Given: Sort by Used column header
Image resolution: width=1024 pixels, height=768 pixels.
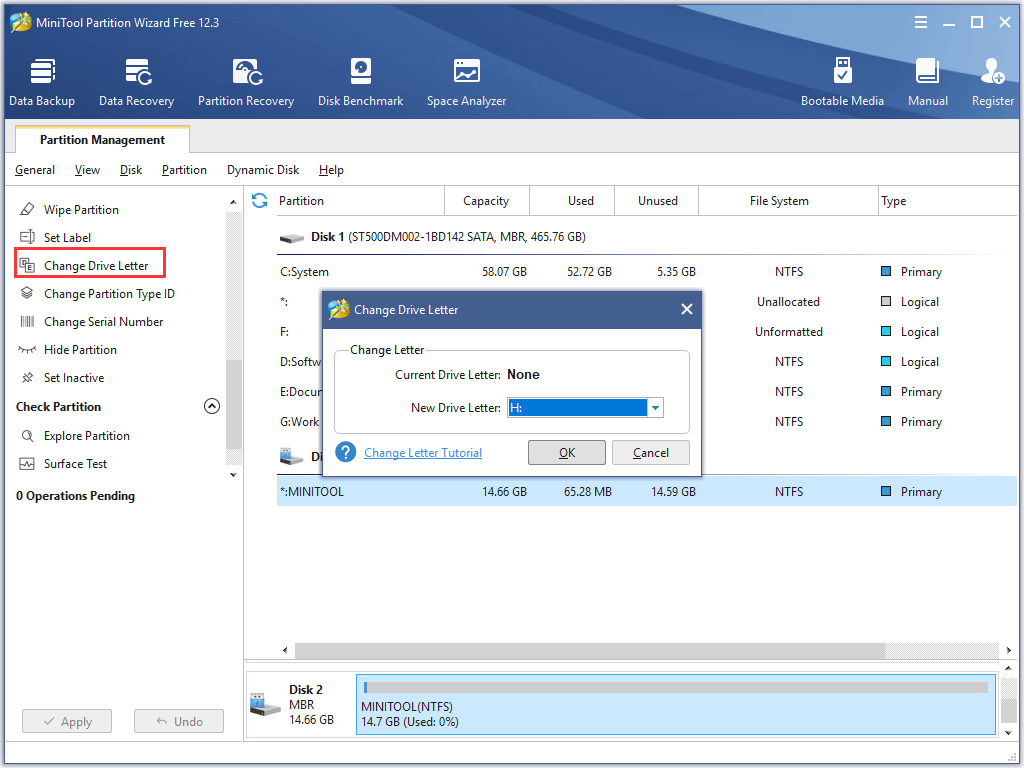Looking at the screenshot, I should tap(571, 200).
